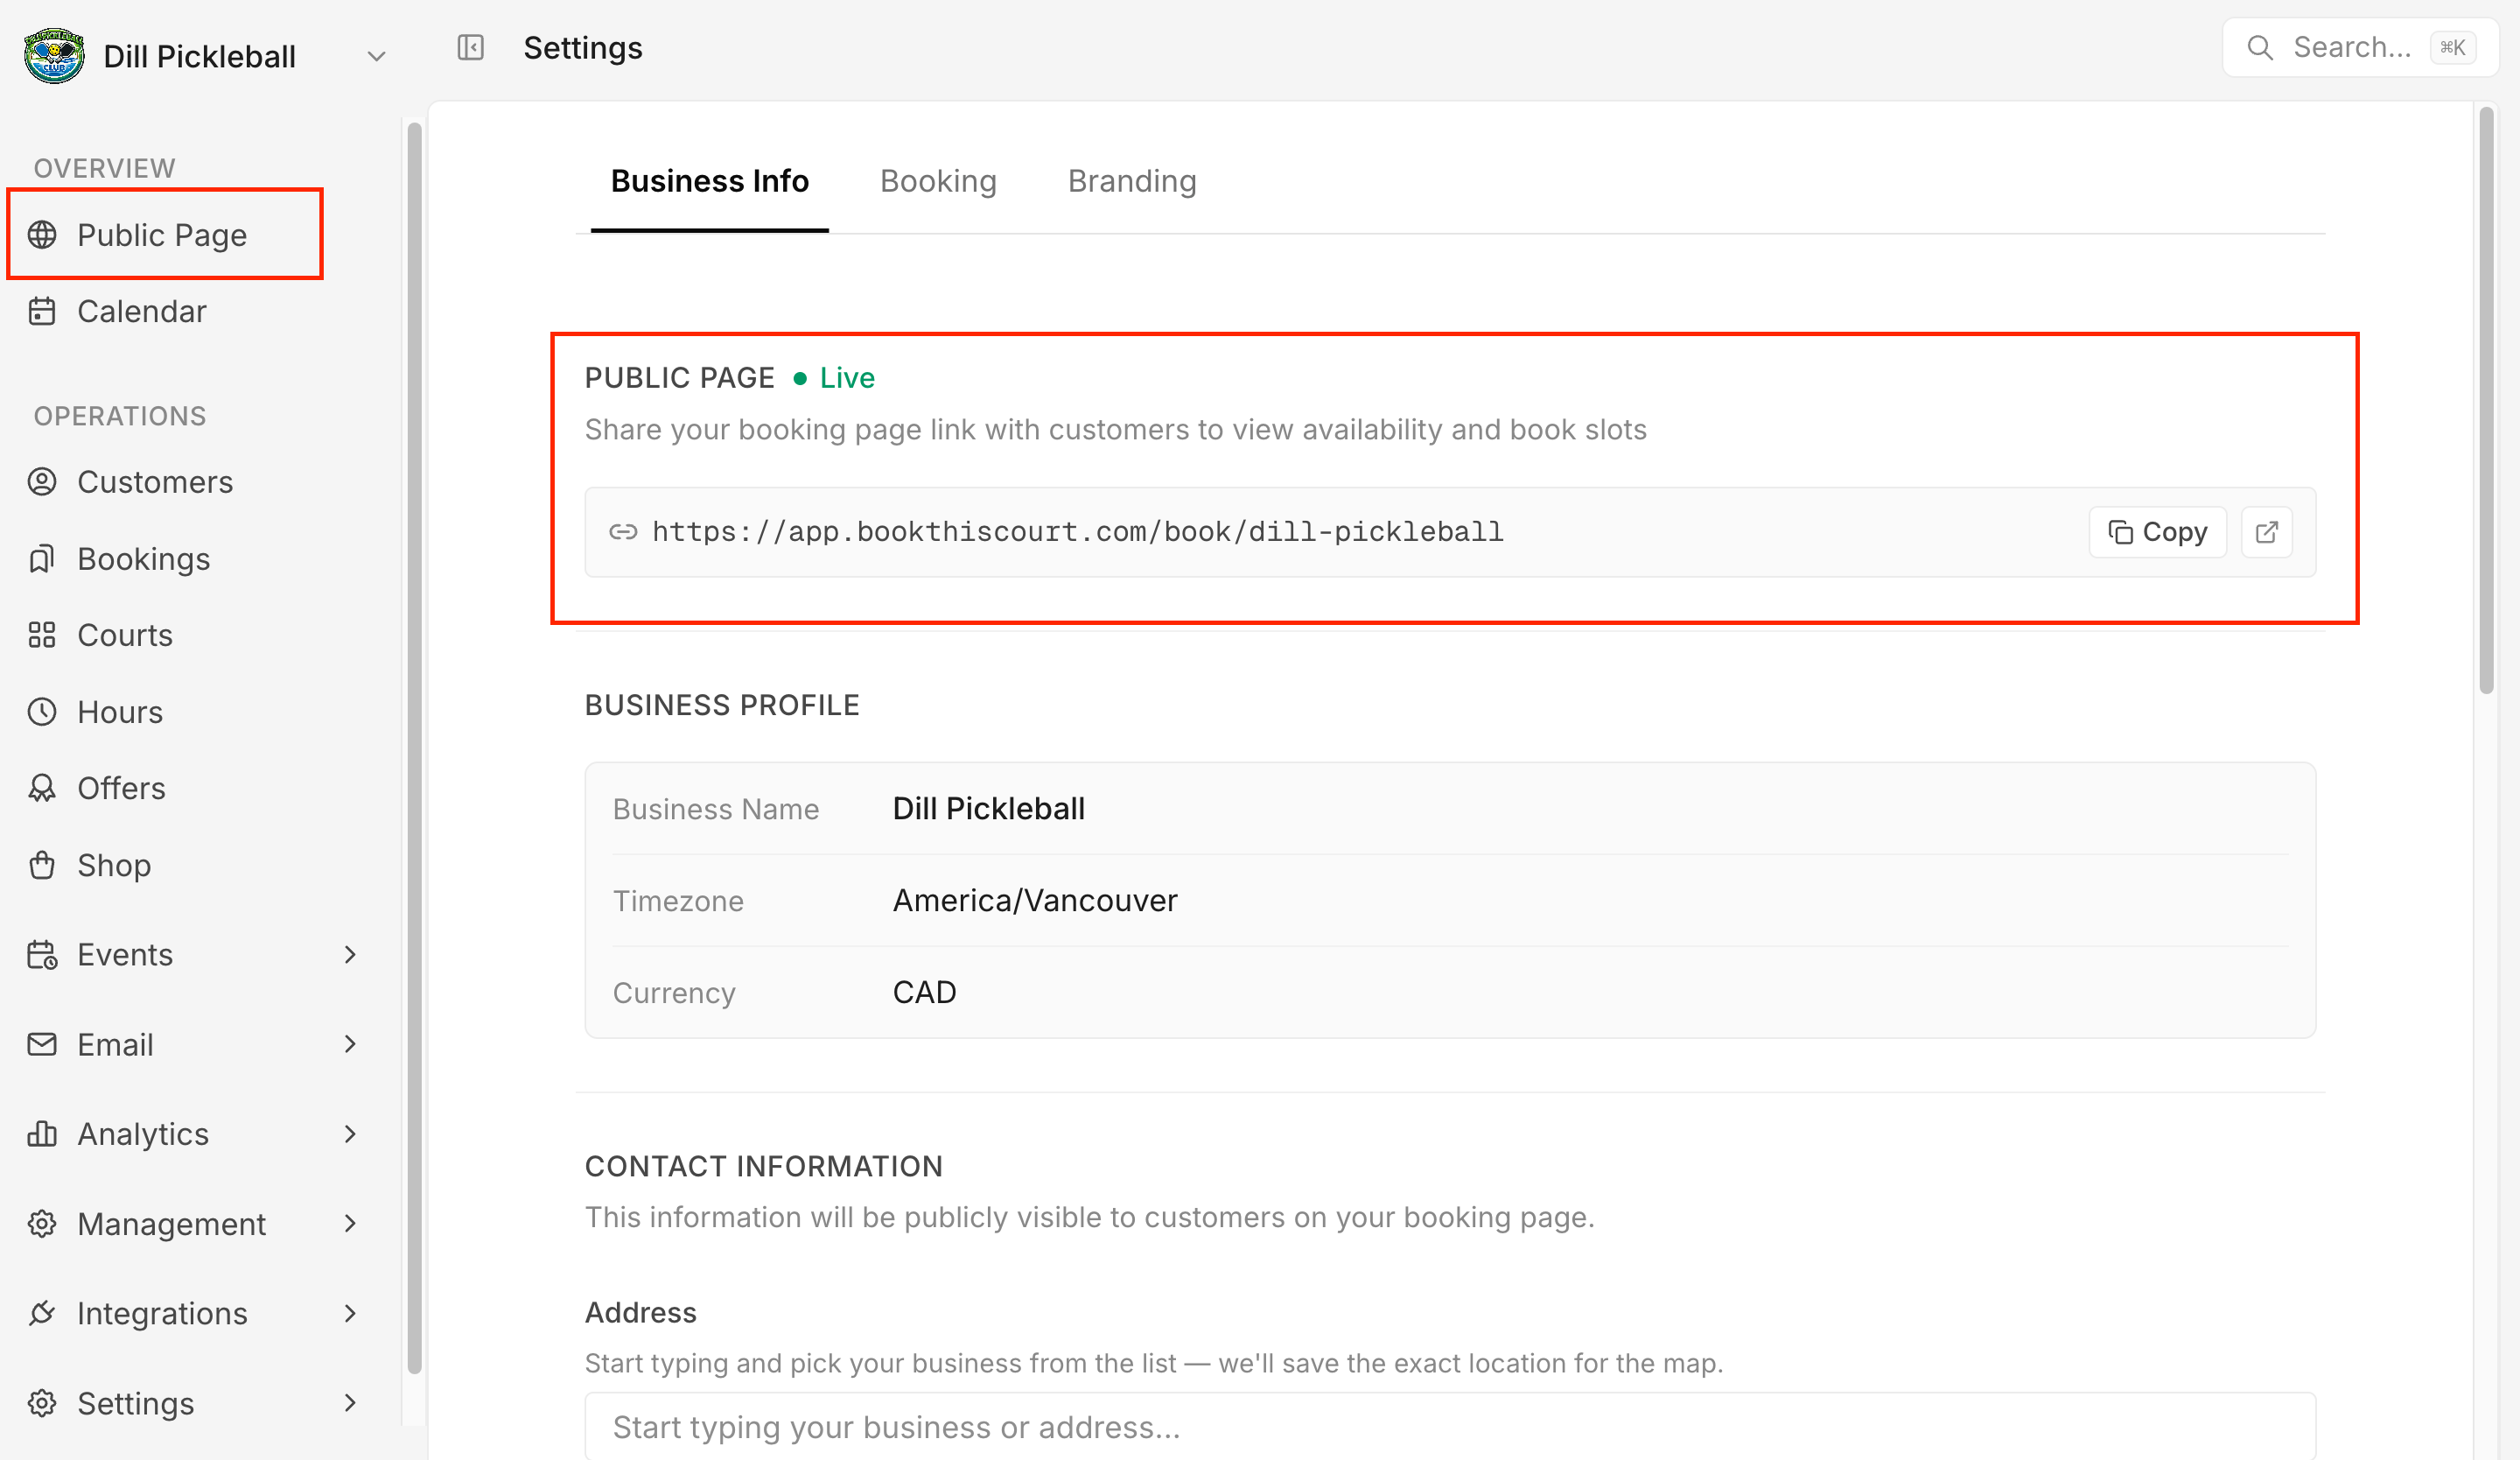Click the chain link icon beside the URL
This screenshot has width=2520, height=1460.
[623, 532]
